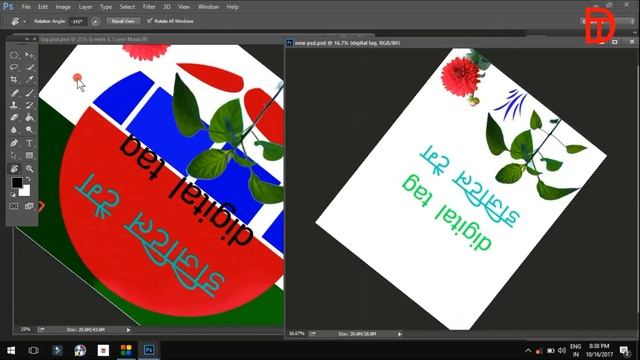Select the Clone Stamp tool

tap(14, 105)
